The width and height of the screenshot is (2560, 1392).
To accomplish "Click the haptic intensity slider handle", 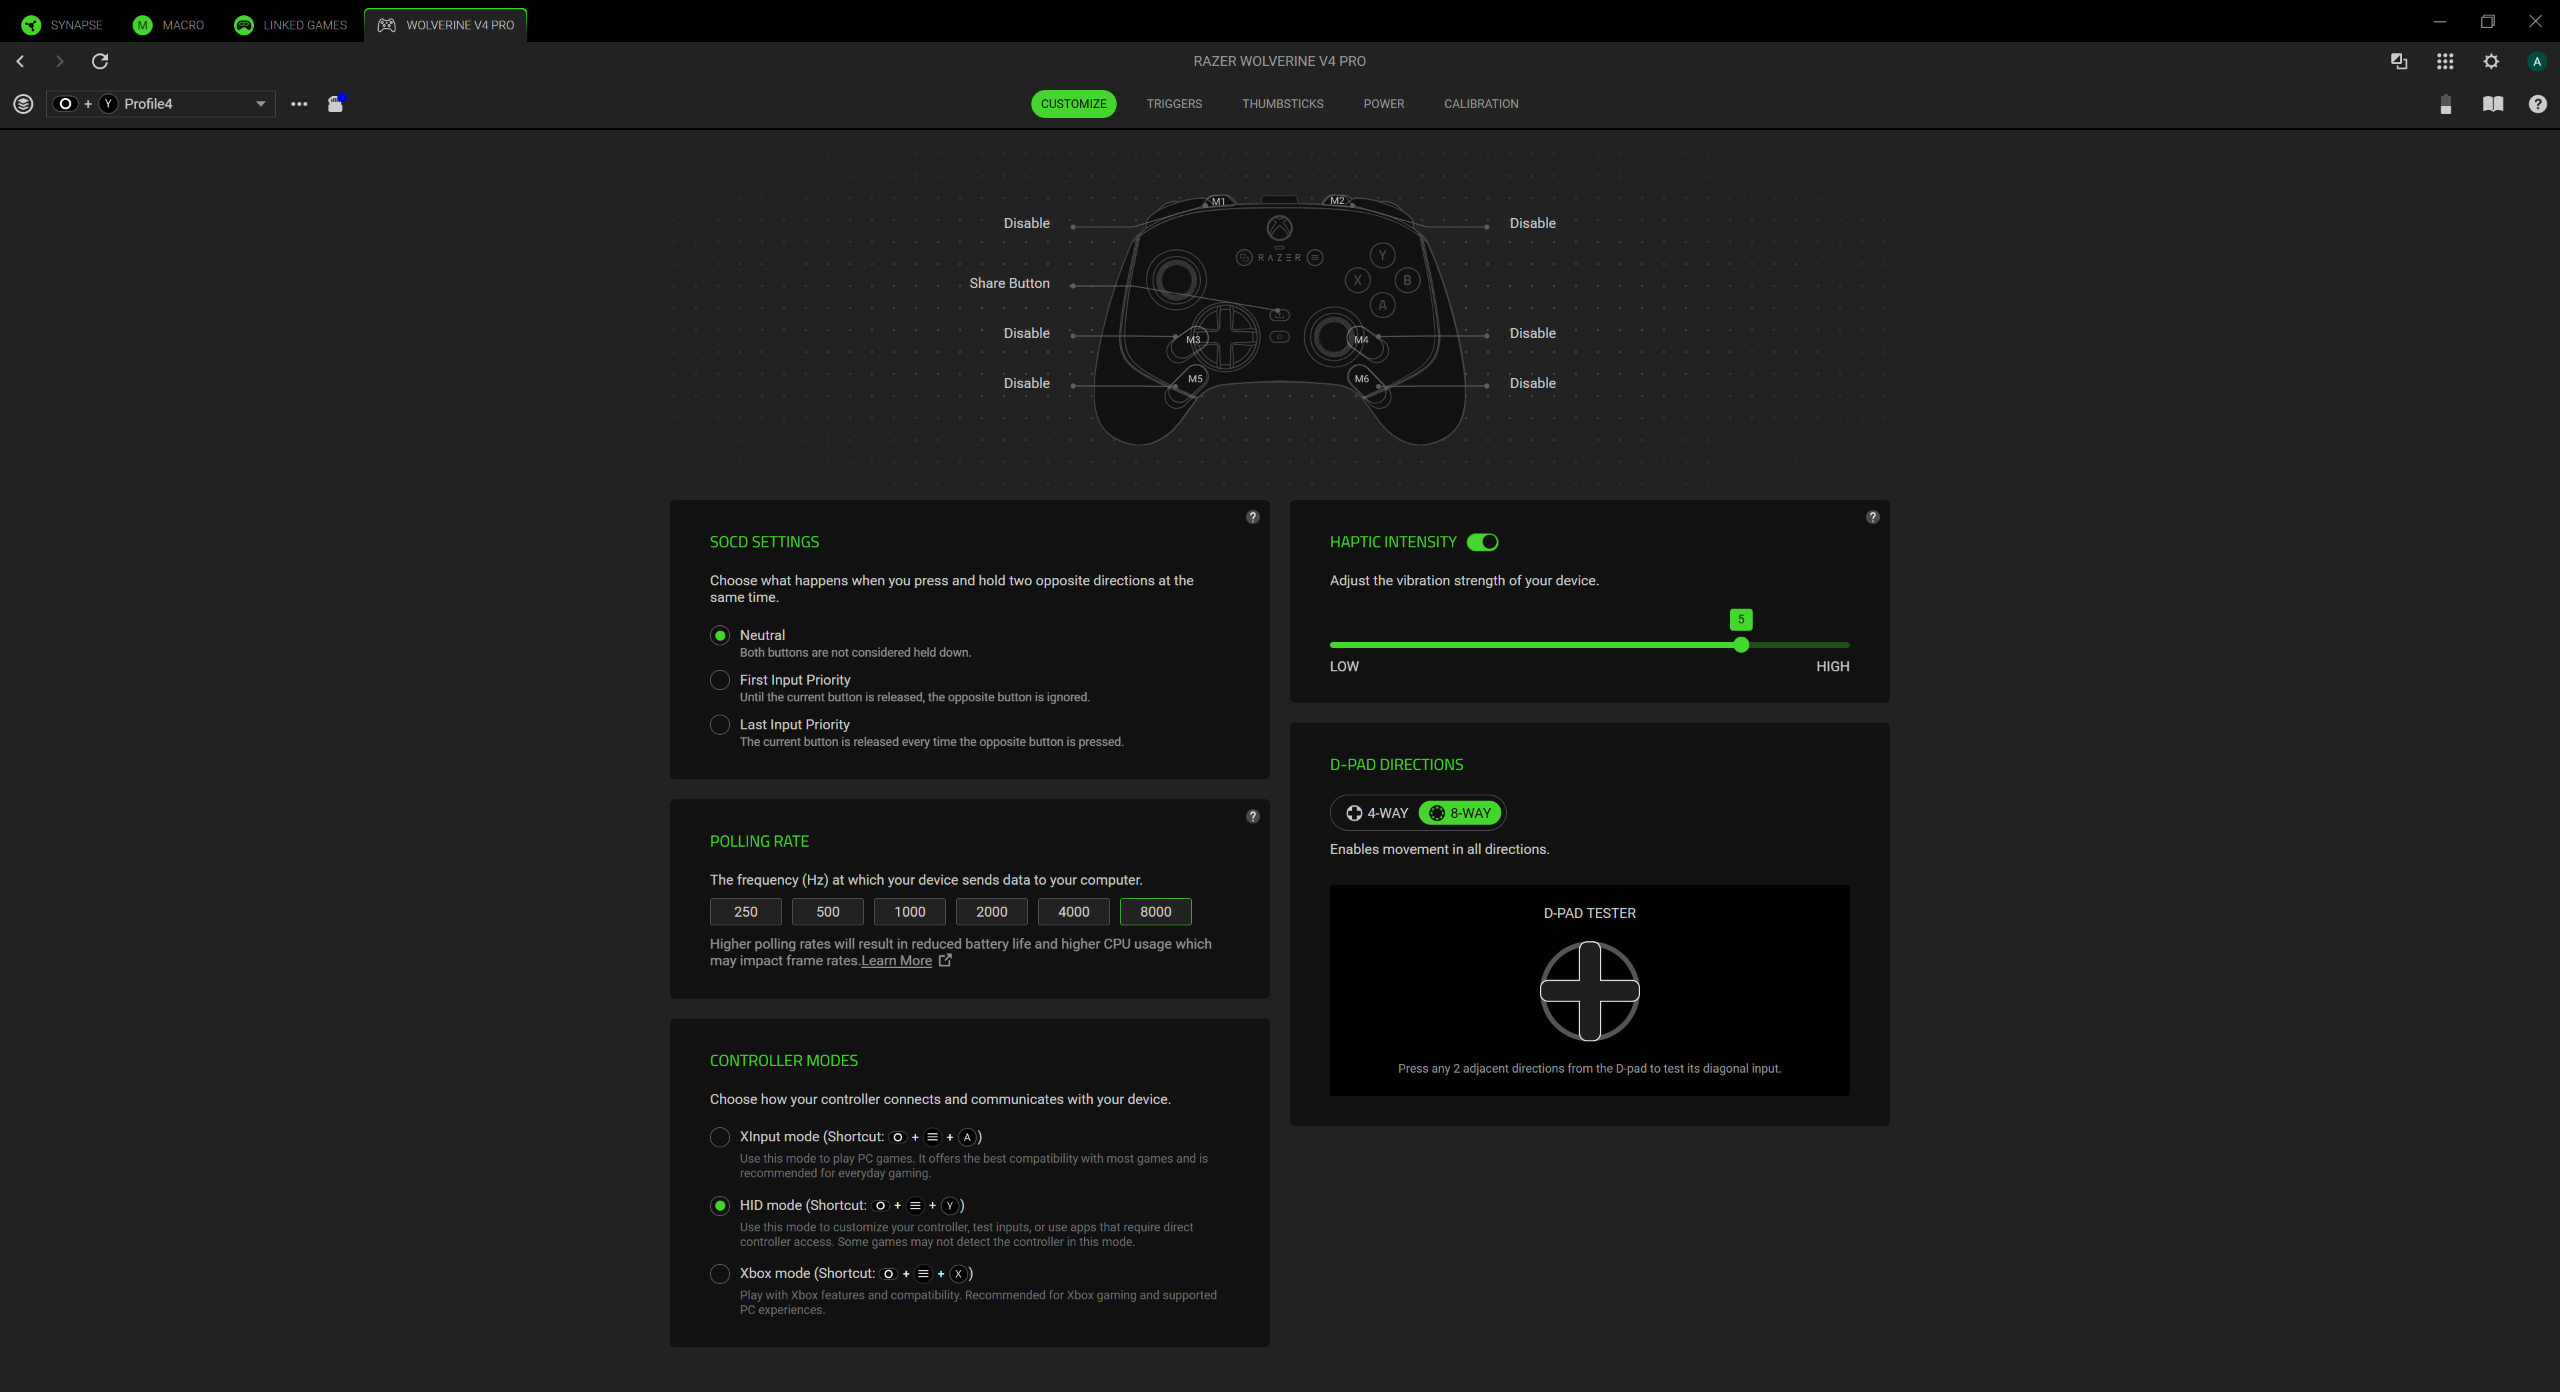I will coord(1741,645).
